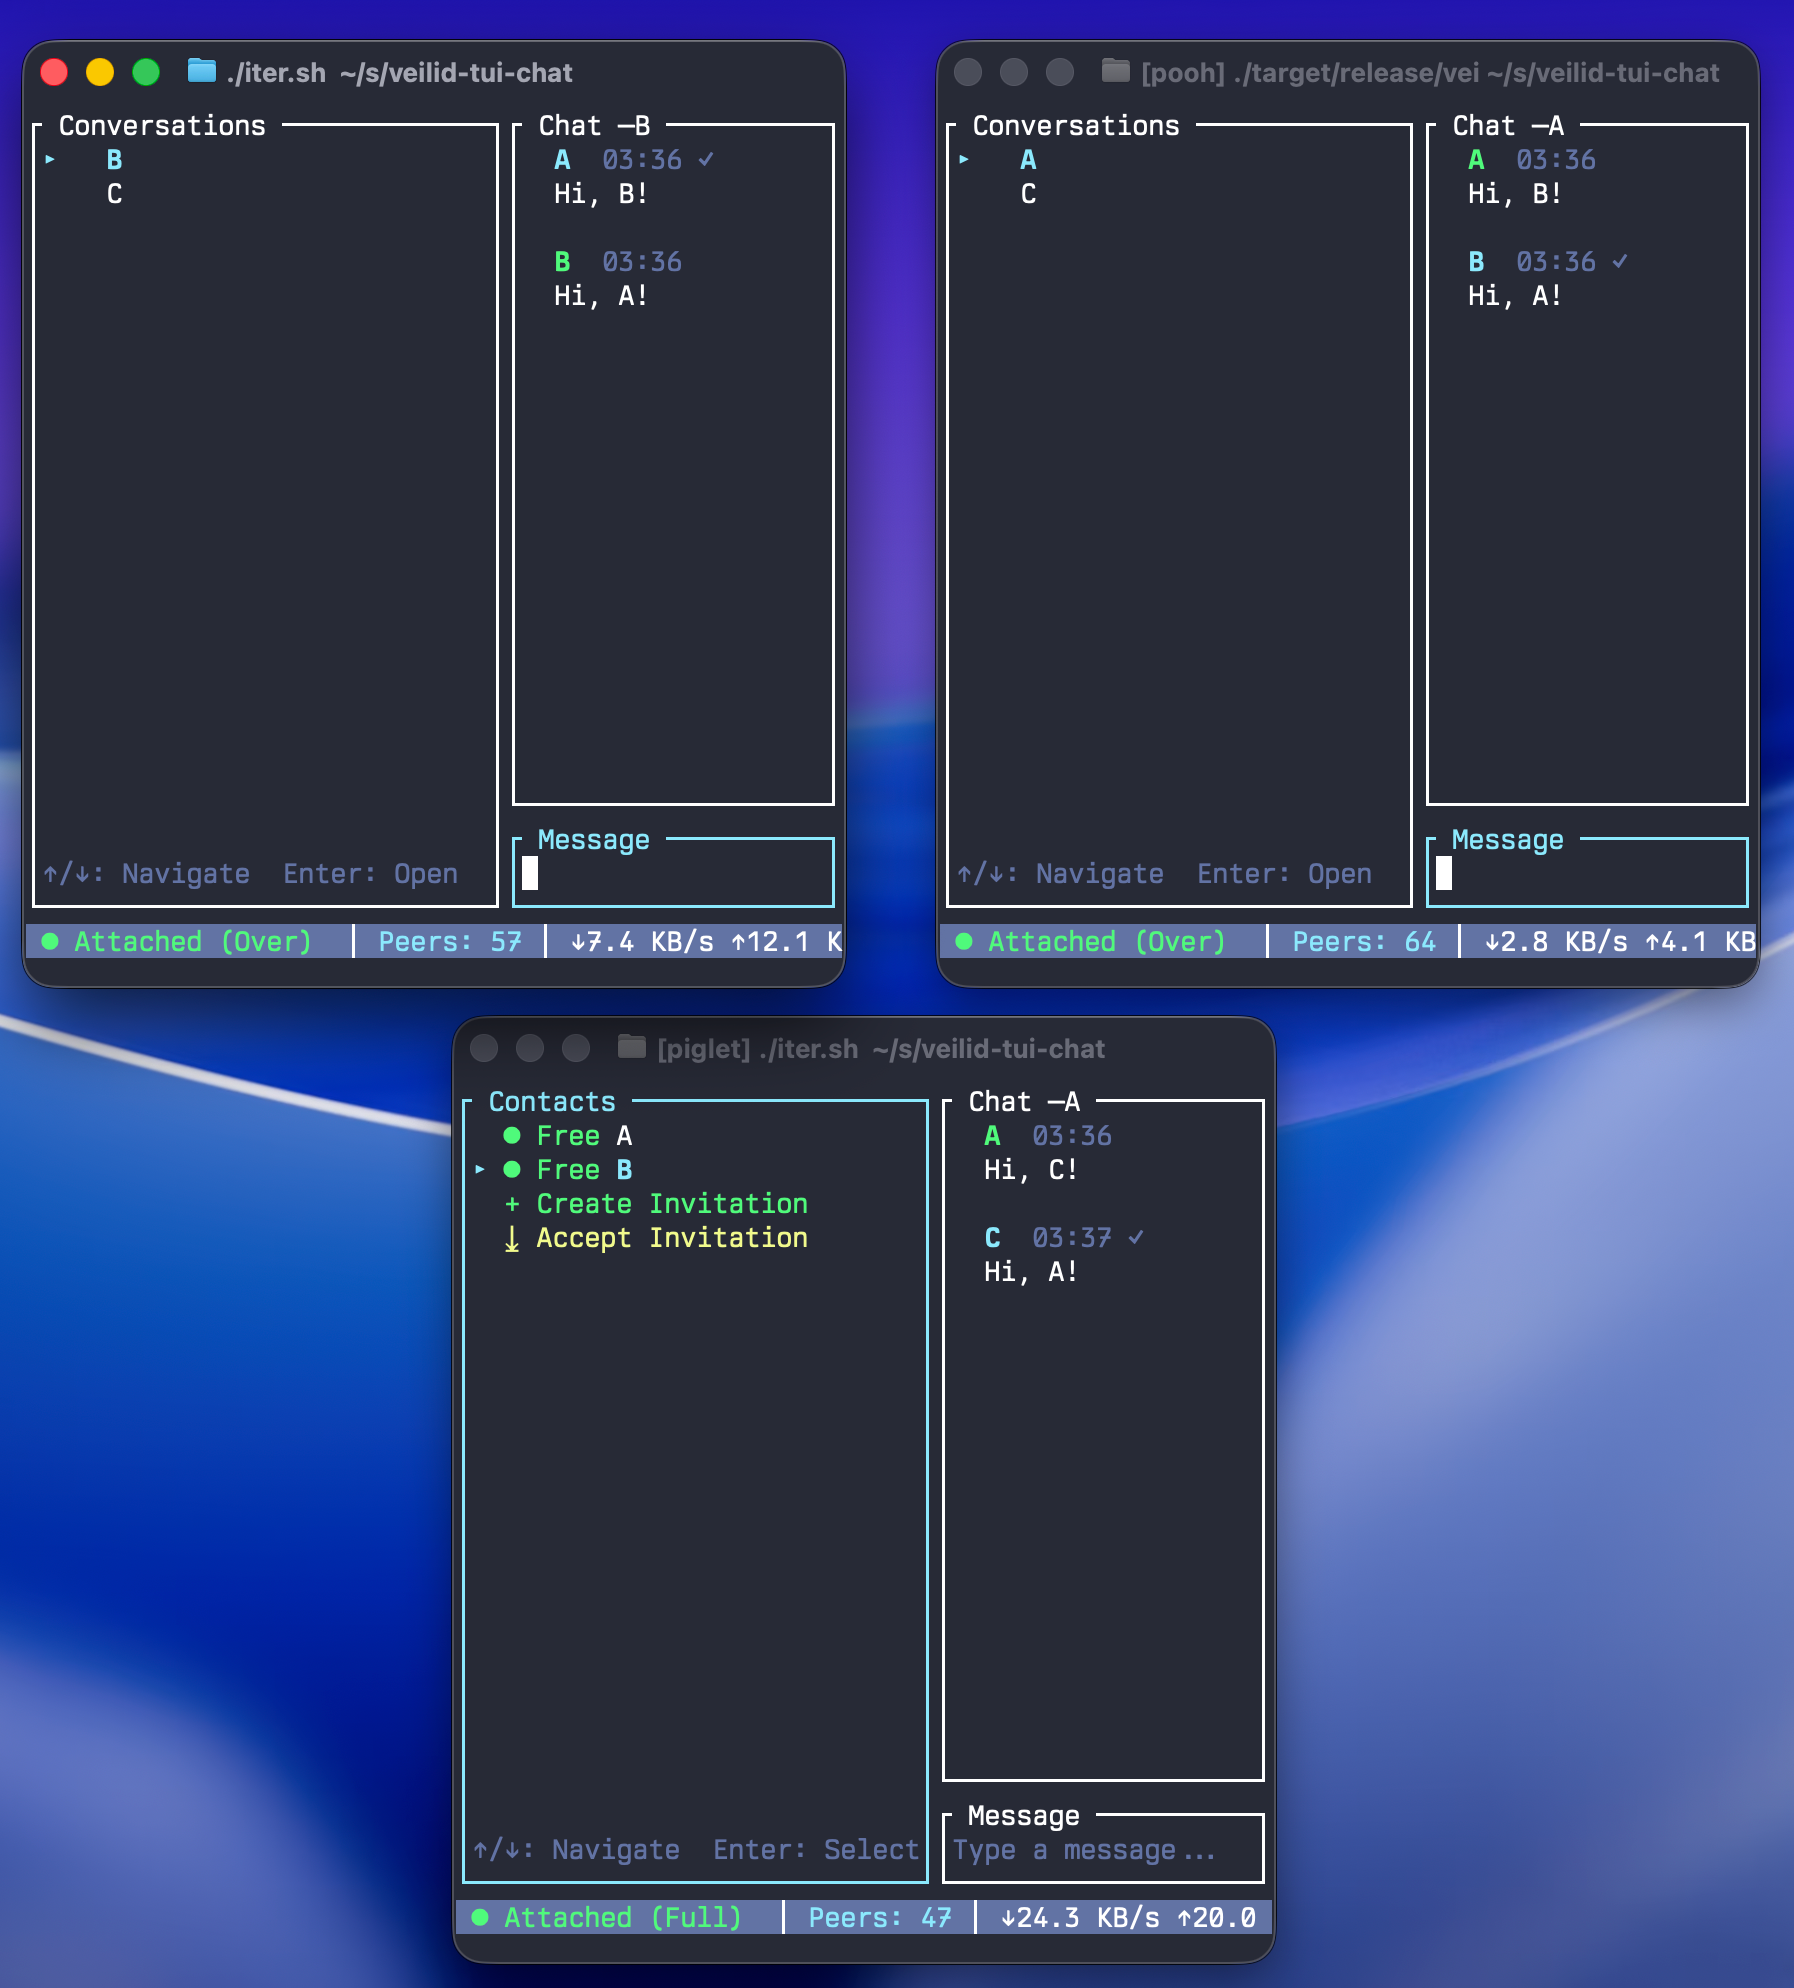Click Peers: 64 in pooh status bar
Image resolution: width=1794 pixels, height=1988 pixels.
click(1363, 941)
